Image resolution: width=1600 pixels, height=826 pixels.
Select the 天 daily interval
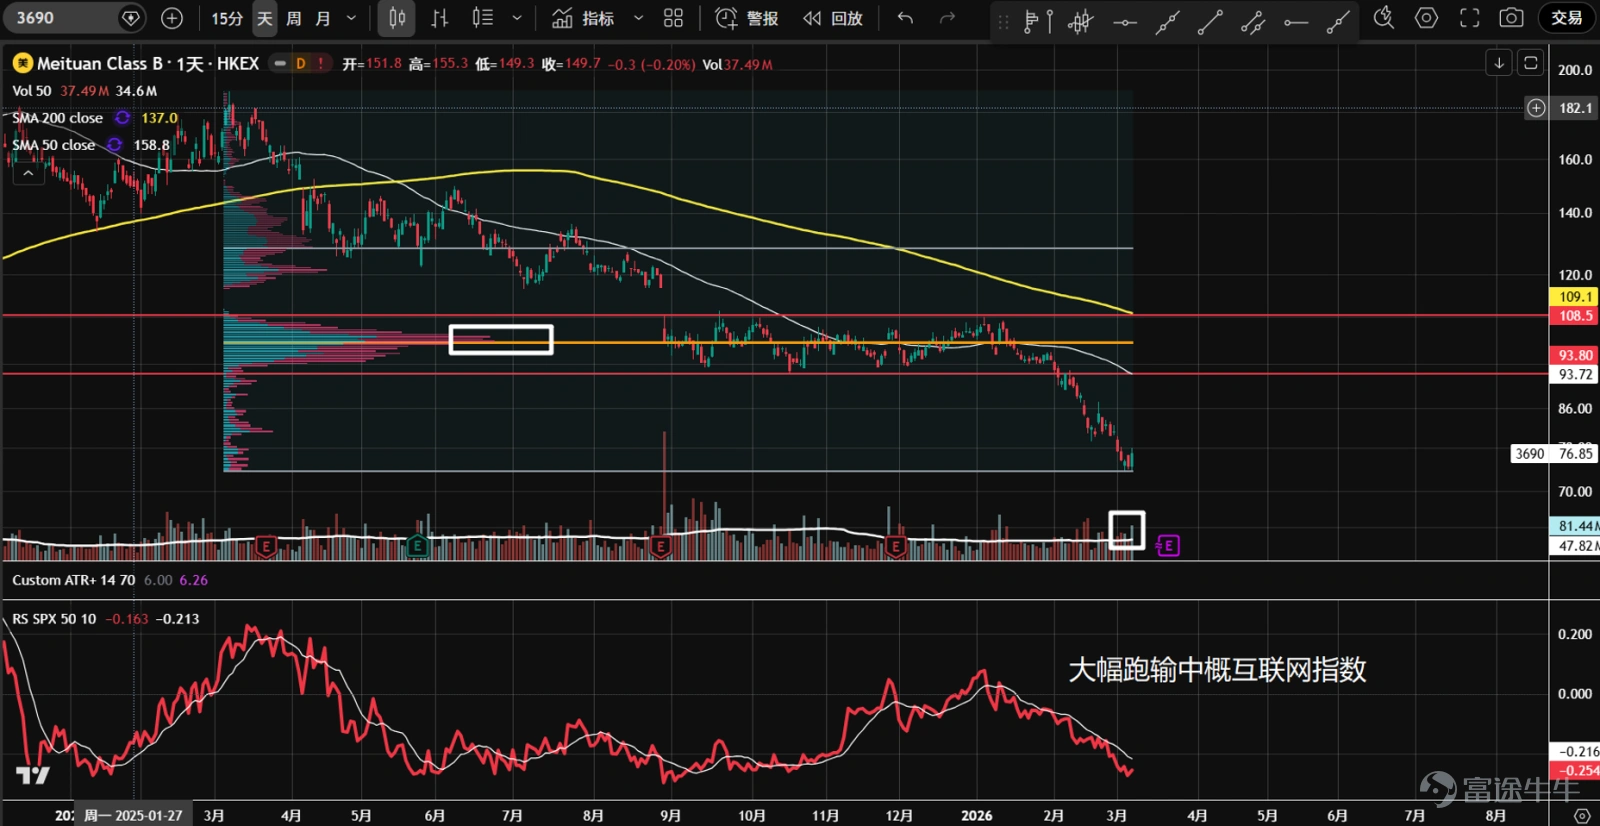pos(265,18)
